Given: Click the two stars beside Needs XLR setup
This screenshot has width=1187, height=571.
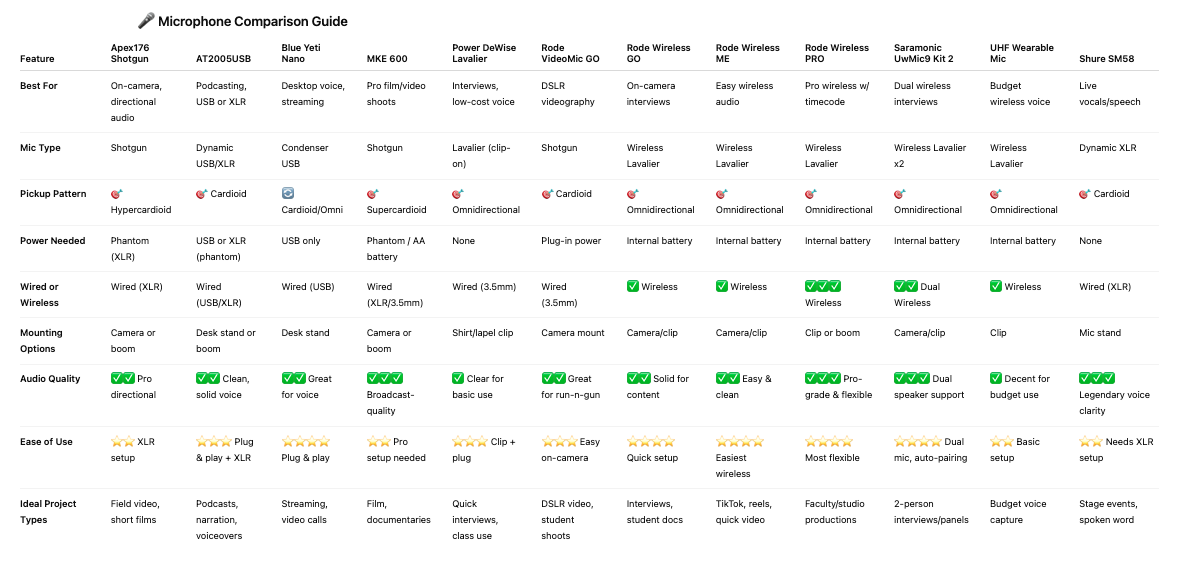Looking at the screenshot, I should (1091, 442).
